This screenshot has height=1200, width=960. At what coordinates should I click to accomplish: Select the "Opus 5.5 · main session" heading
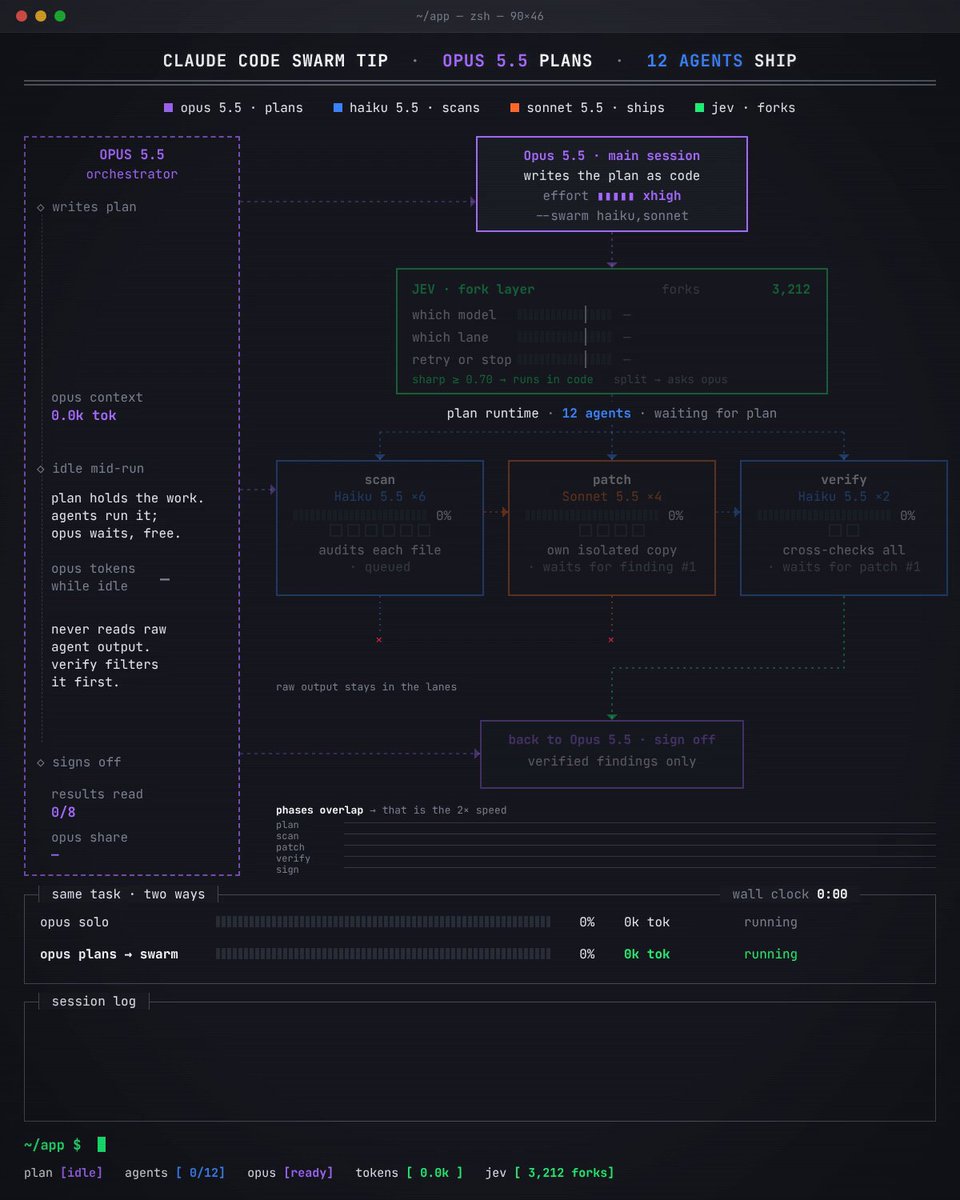pyautogui.click(x=612, y=156)
